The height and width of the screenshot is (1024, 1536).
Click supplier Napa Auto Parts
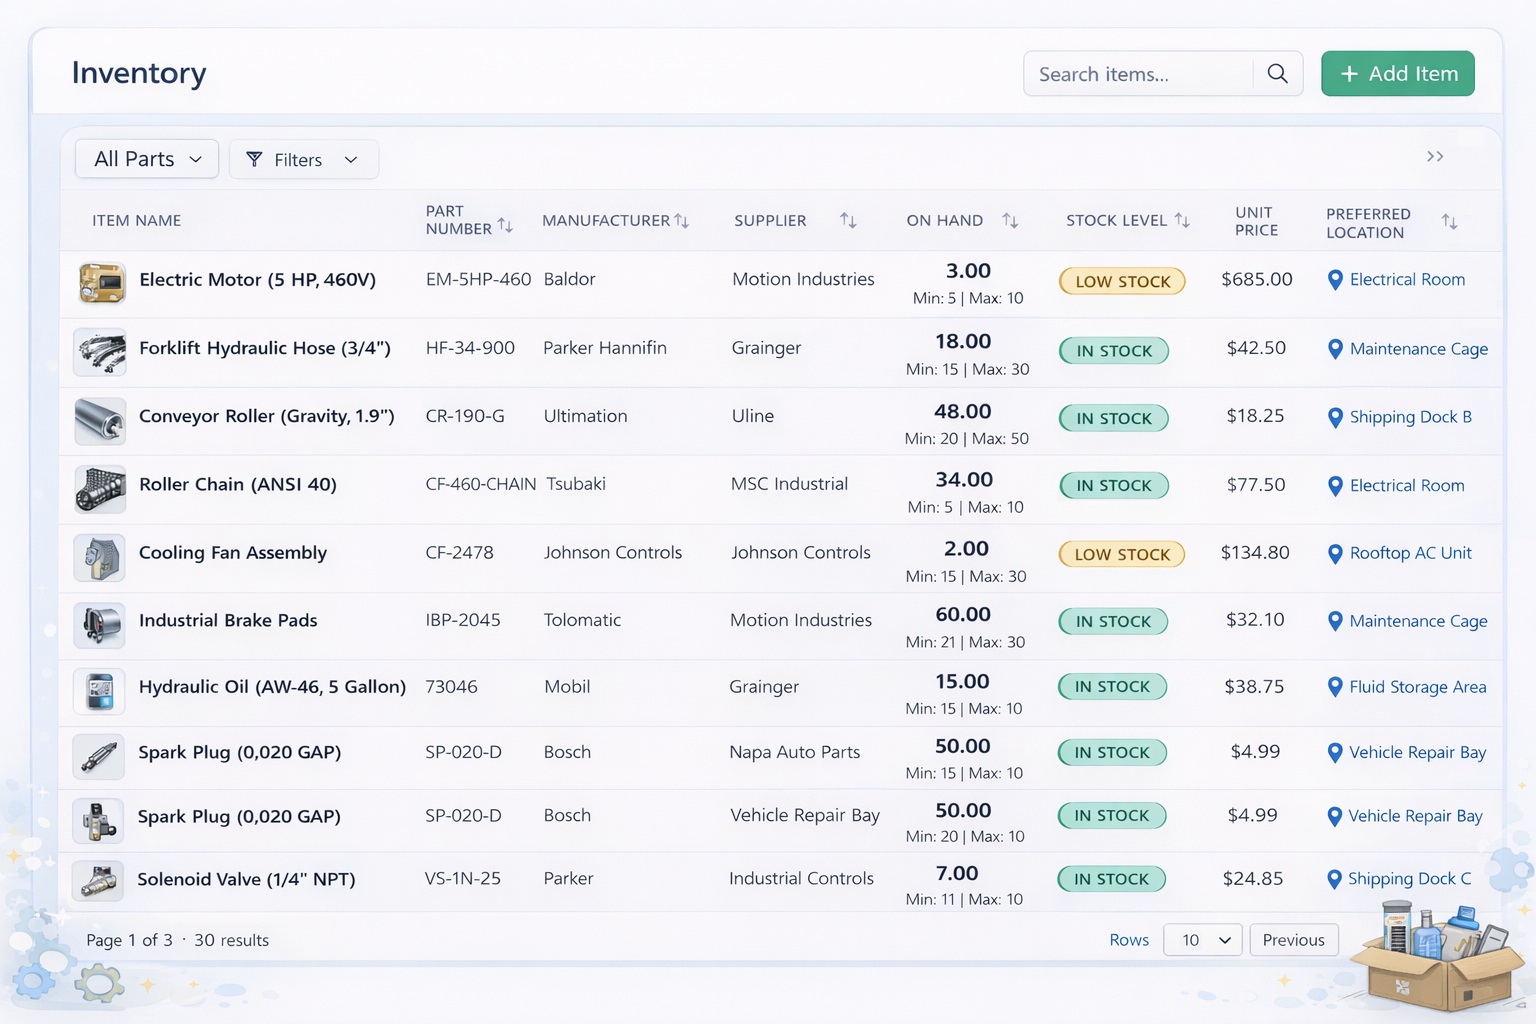pyautogui.click(x=795, y=752)
